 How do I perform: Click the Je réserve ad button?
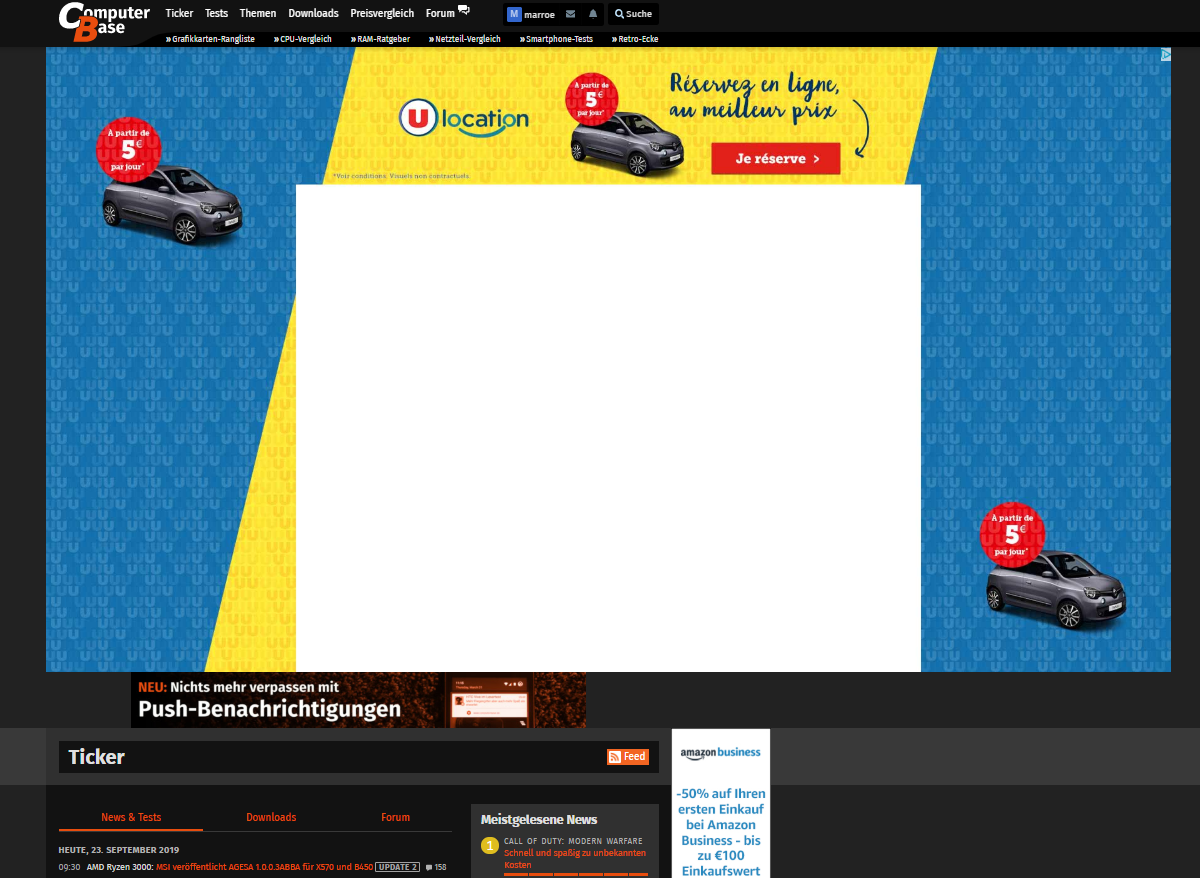coord(776,158)
